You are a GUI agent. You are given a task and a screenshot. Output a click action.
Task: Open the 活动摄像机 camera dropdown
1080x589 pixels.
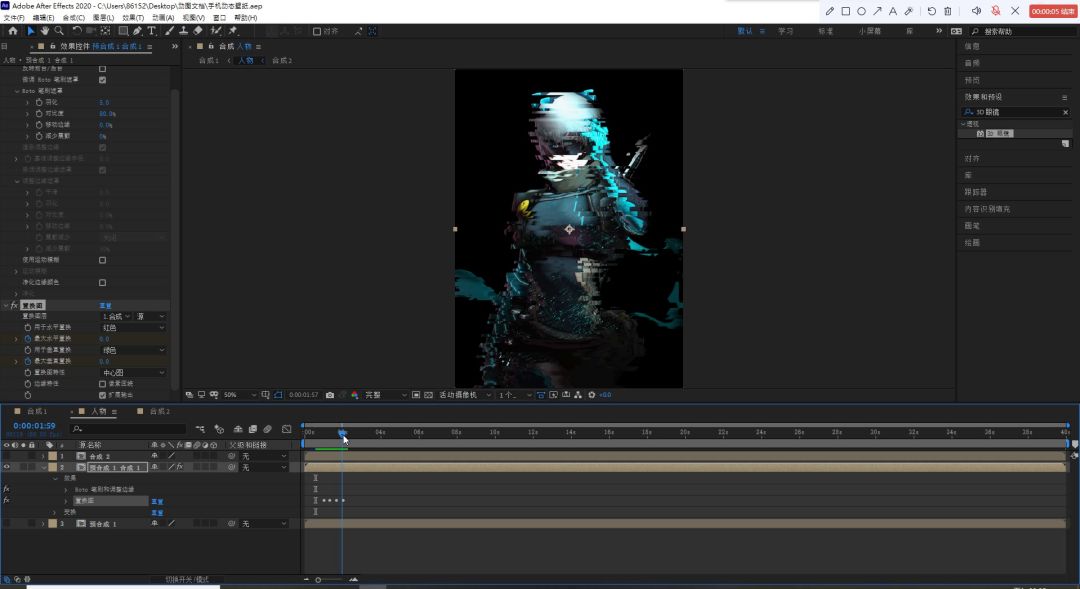point(465,395)
